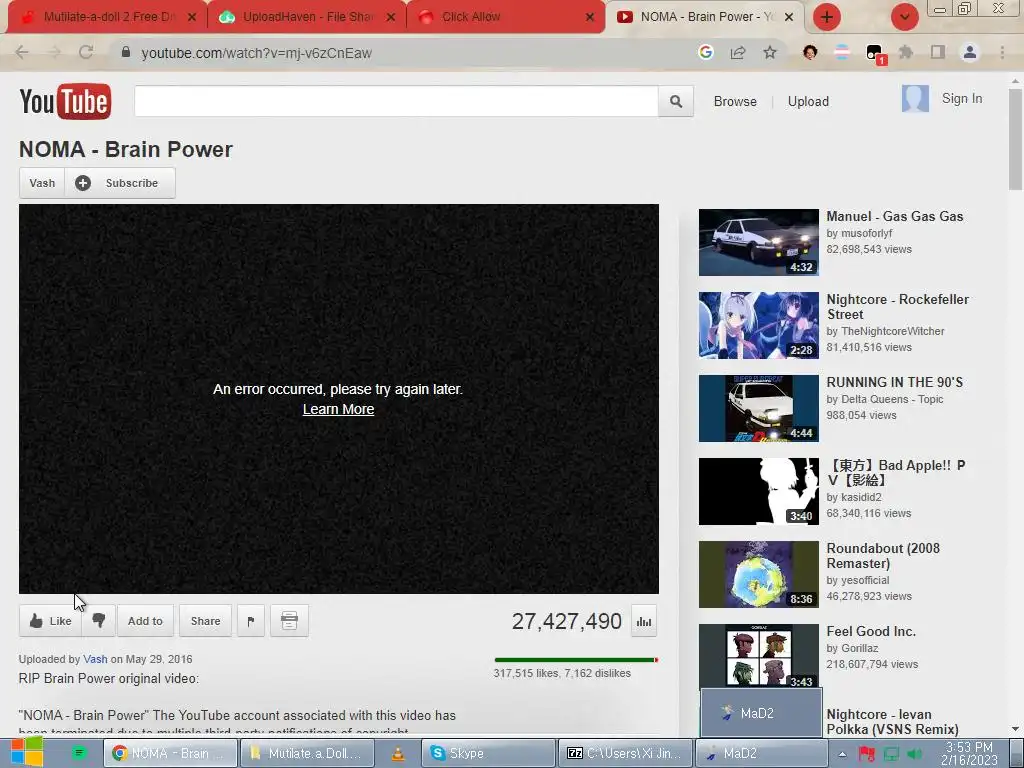Reload the page with refresh icon
The width and height of the screenshot is (1024, 768).
click(86, 52)
